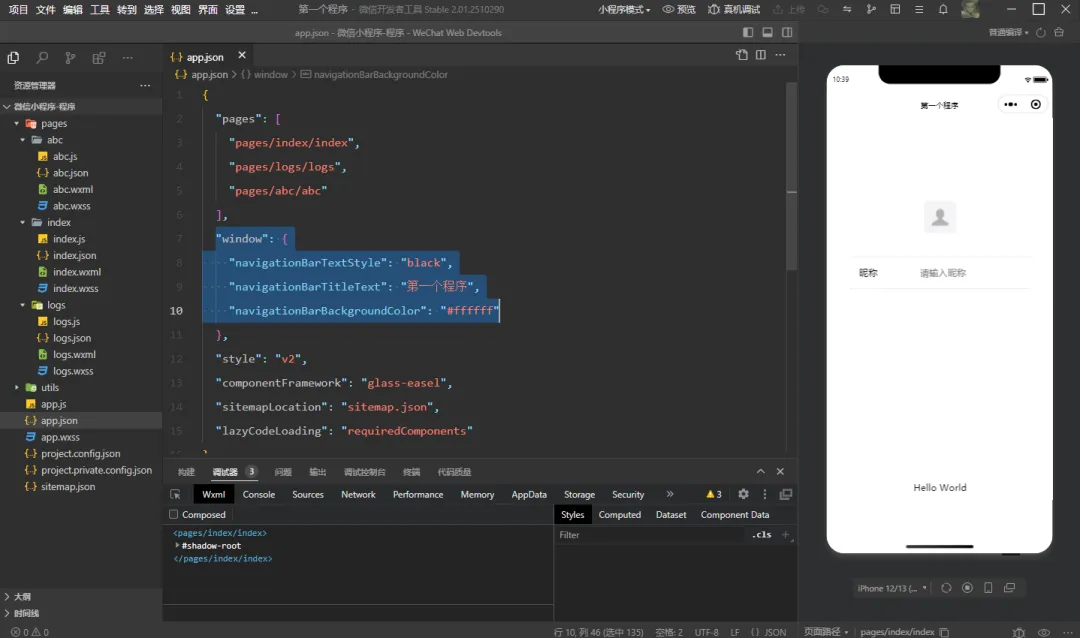Show more devtools tabs chevron
Screen dimensions: 1080x638
coord(669,494)
